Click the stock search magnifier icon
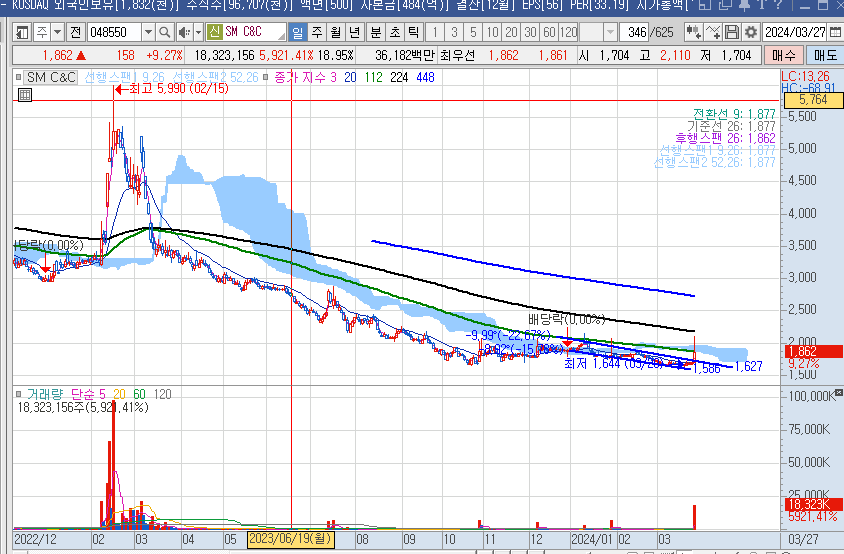This screenshot has height=554, width=844. point(165,32)
